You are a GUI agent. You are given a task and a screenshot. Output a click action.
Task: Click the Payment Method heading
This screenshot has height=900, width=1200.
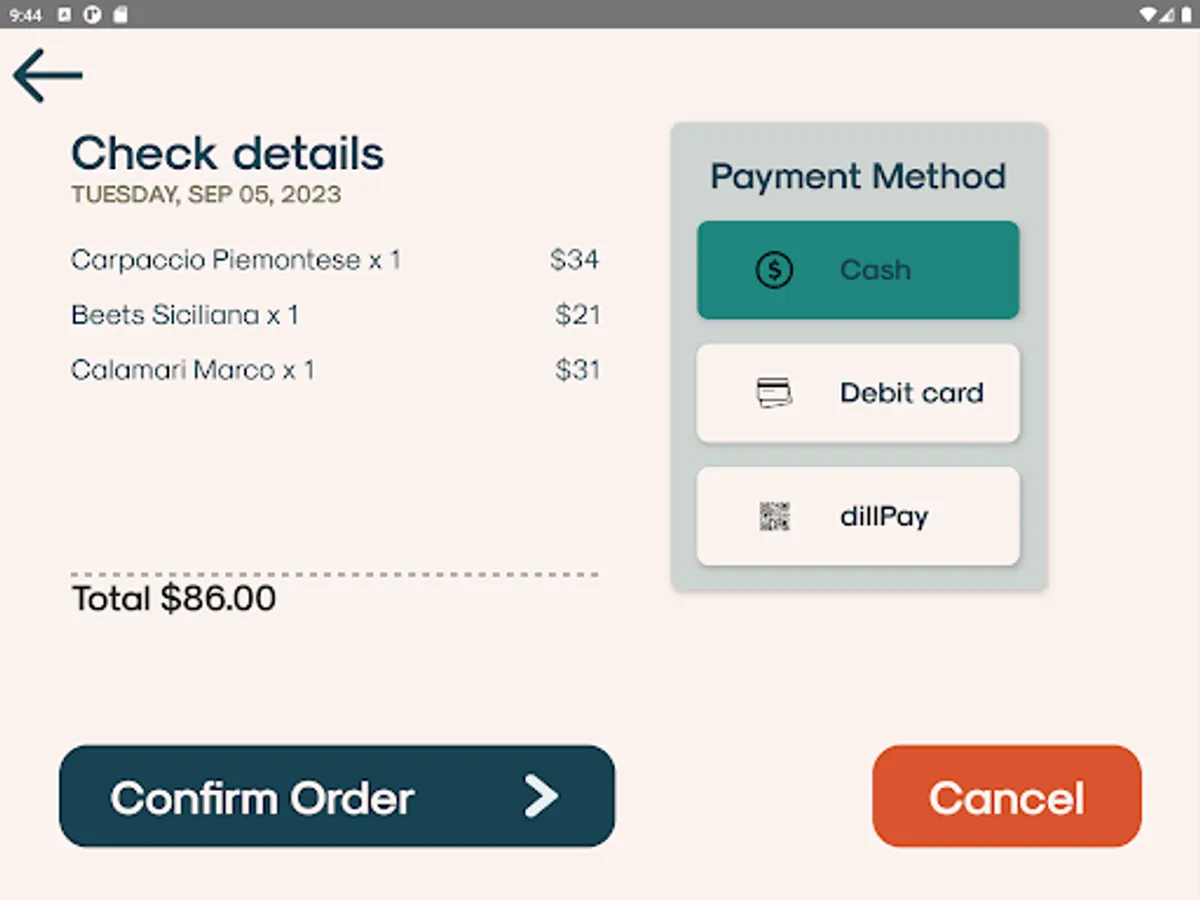pos(858,176)
